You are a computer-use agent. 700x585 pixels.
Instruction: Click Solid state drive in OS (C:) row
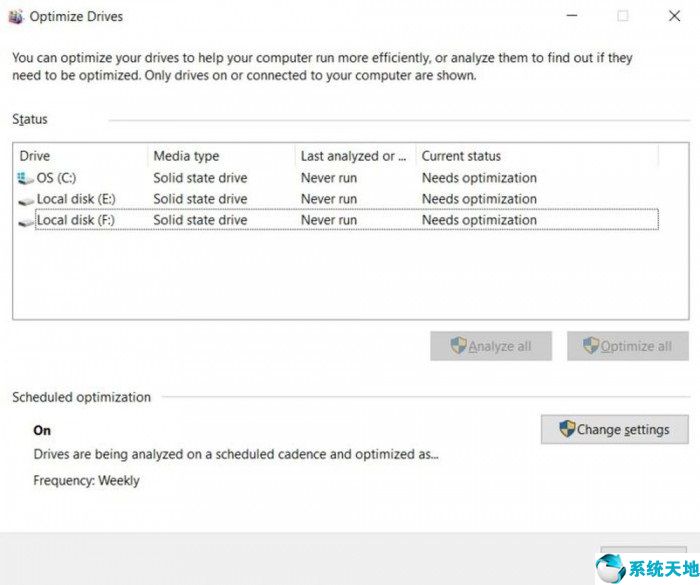tap(200, 178)
